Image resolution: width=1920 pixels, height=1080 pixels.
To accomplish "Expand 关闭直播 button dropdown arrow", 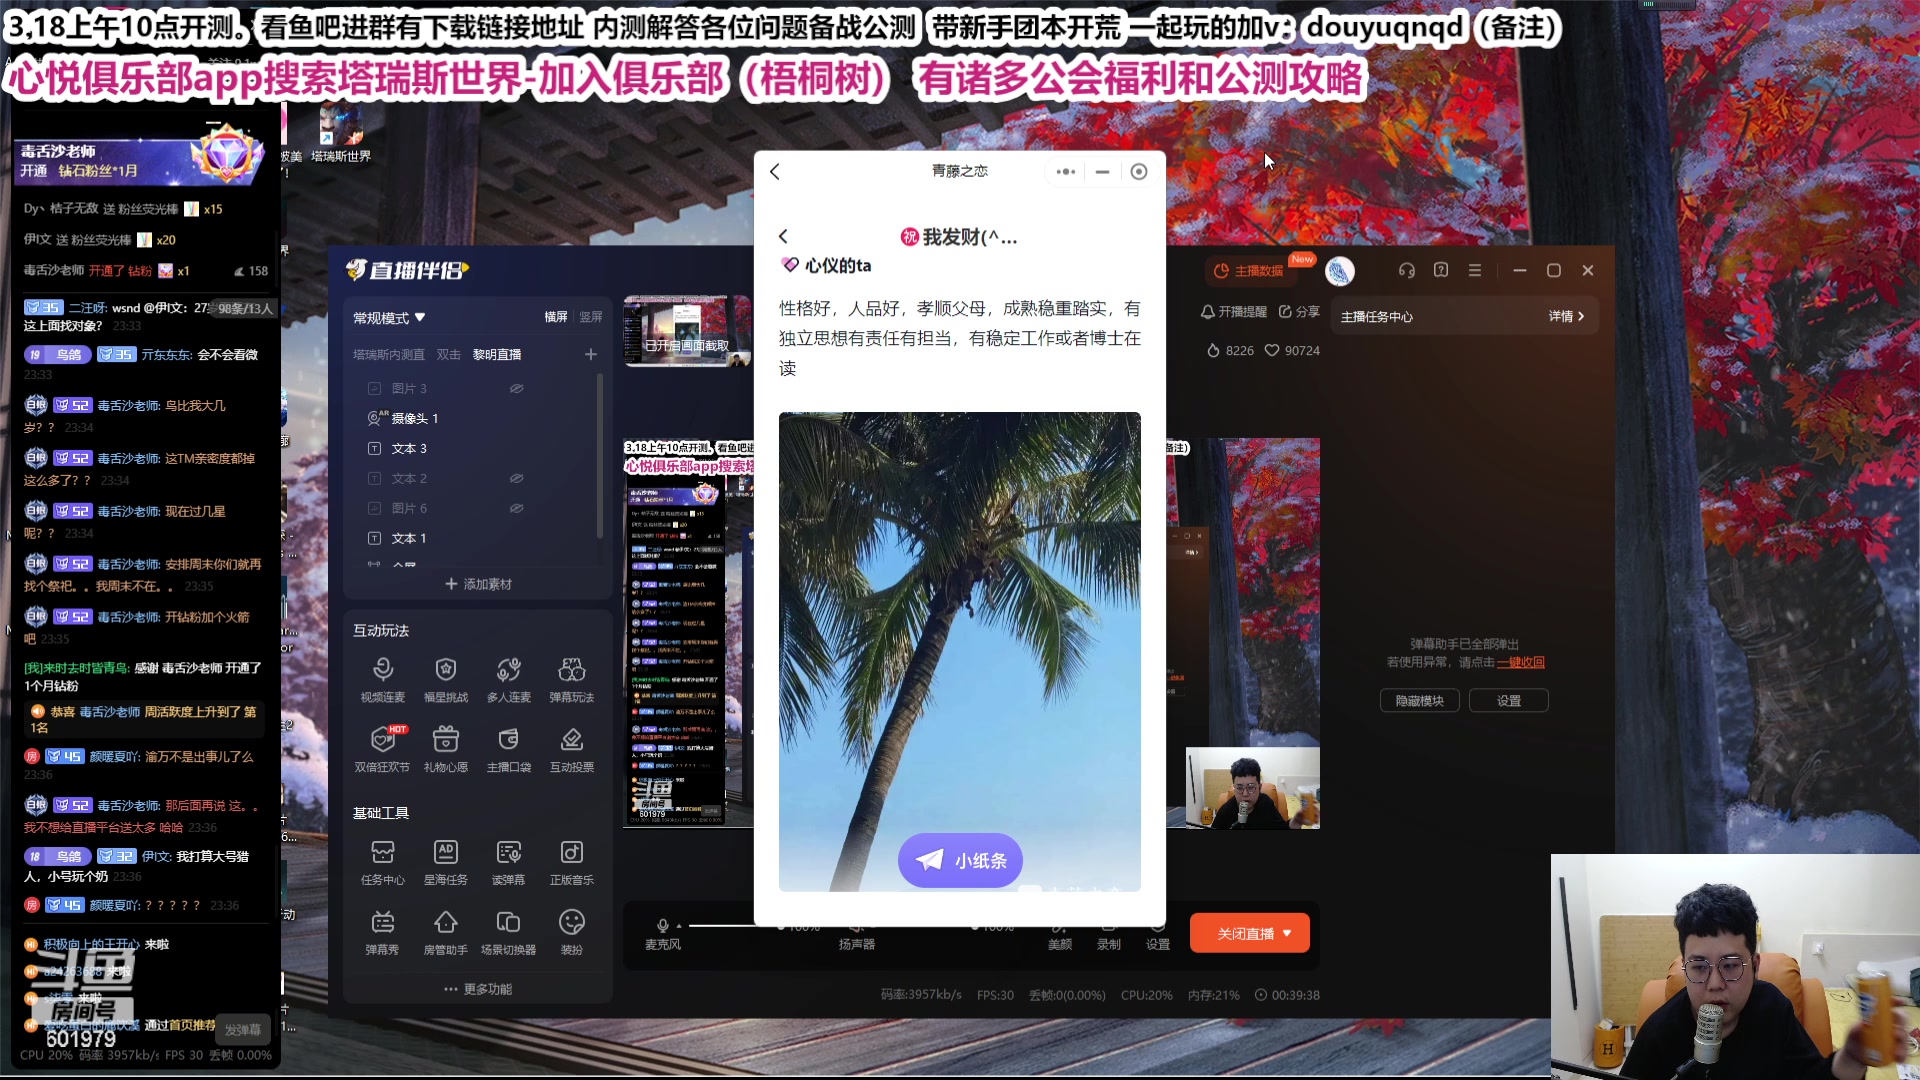I will pos(1287,933).
